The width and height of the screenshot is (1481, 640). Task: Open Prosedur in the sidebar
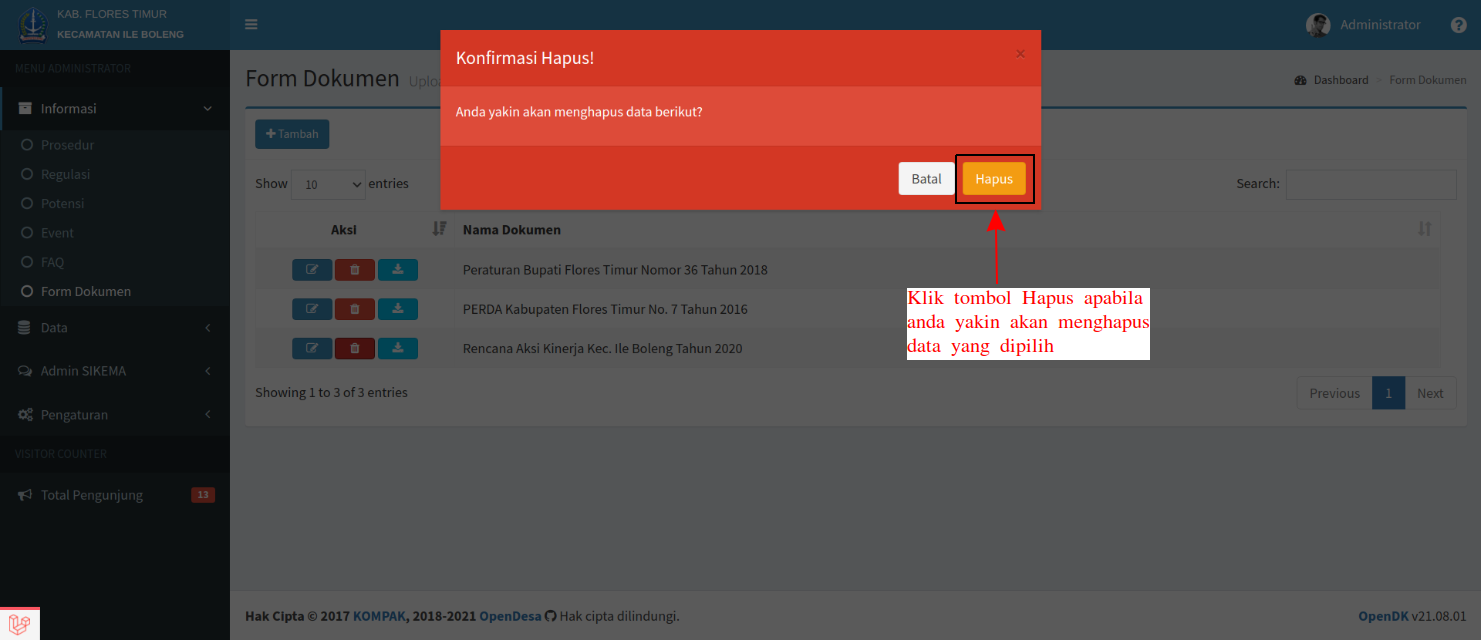pyautogui.click(x=67, y=145)
